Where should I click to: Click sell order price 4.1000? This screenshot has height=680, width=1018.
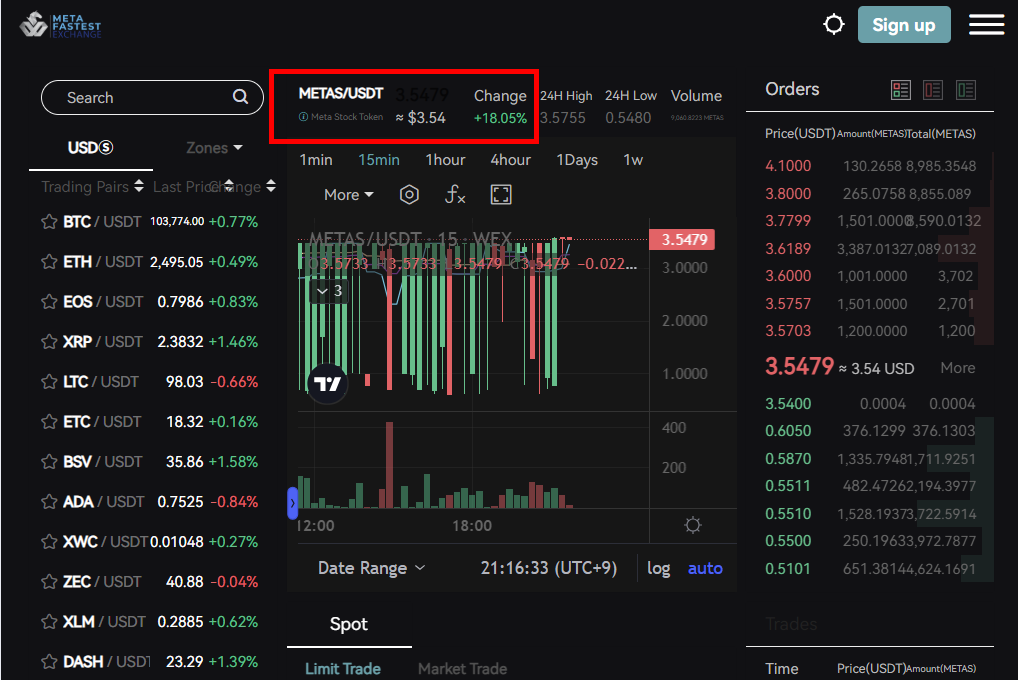coord(788,166)
